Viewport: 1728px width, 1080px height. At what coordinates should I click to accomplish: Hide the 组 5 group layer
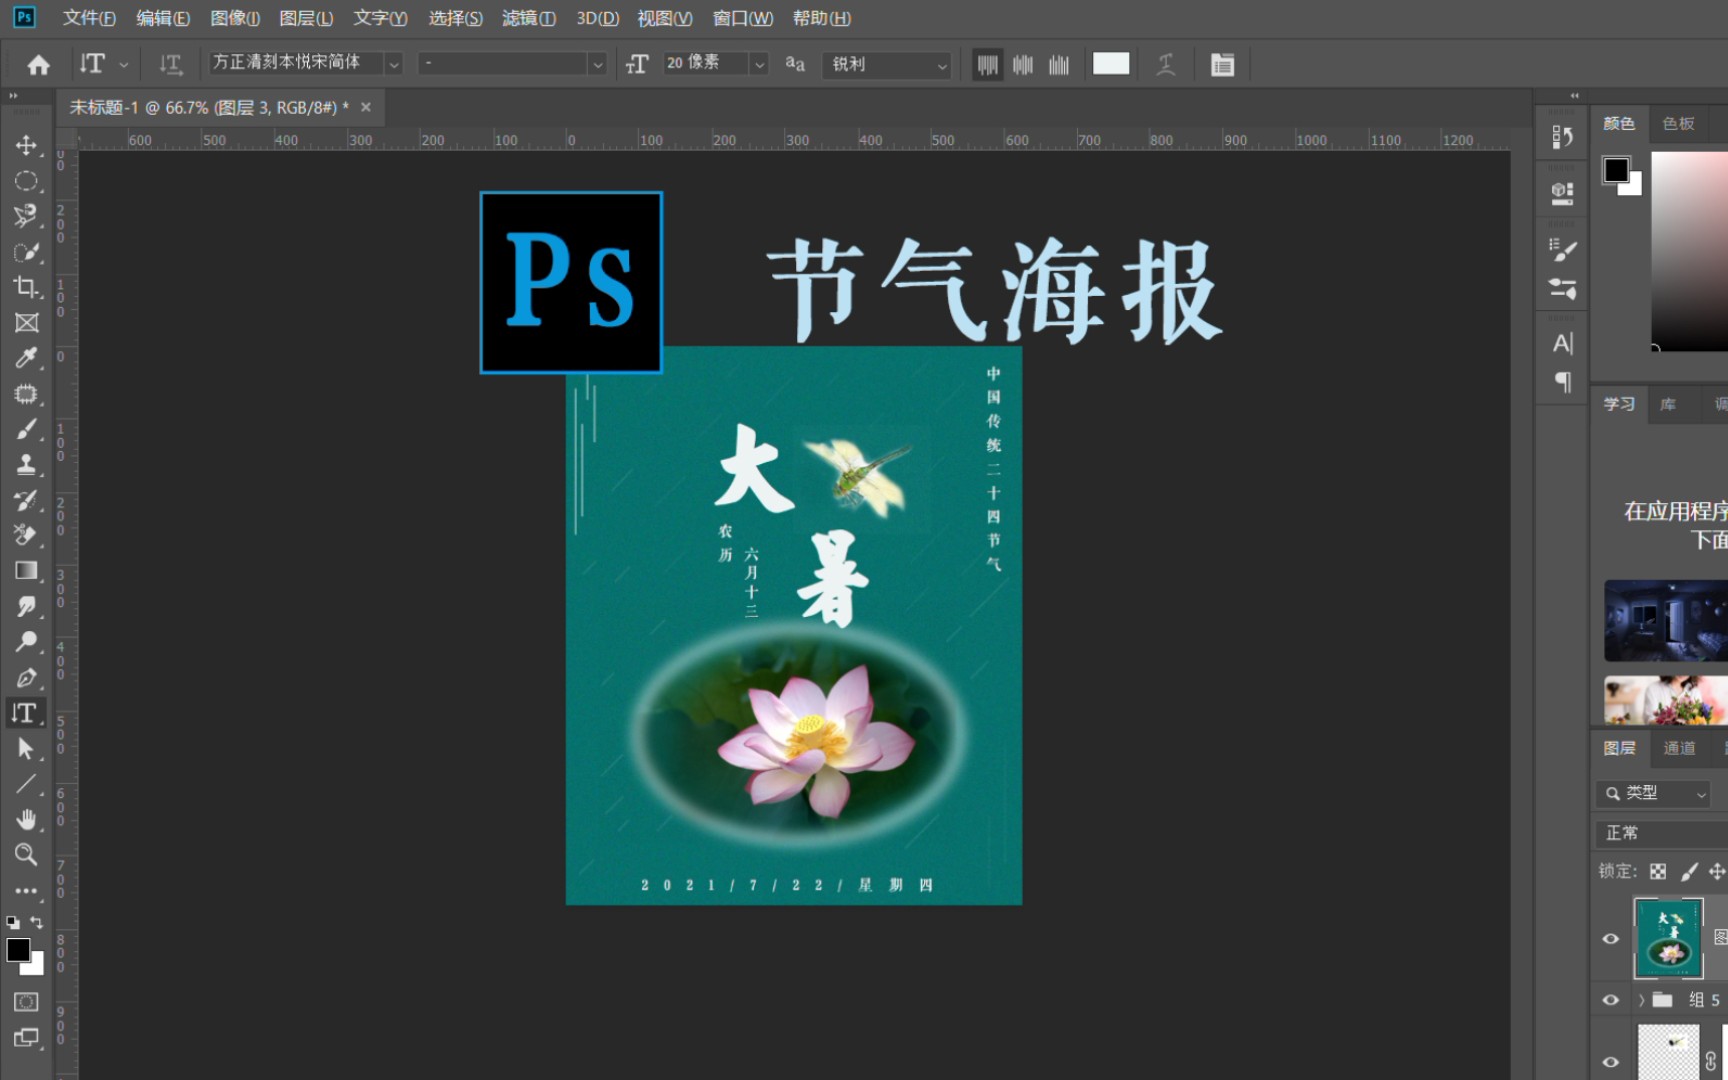click(x=1610, y=1000)
